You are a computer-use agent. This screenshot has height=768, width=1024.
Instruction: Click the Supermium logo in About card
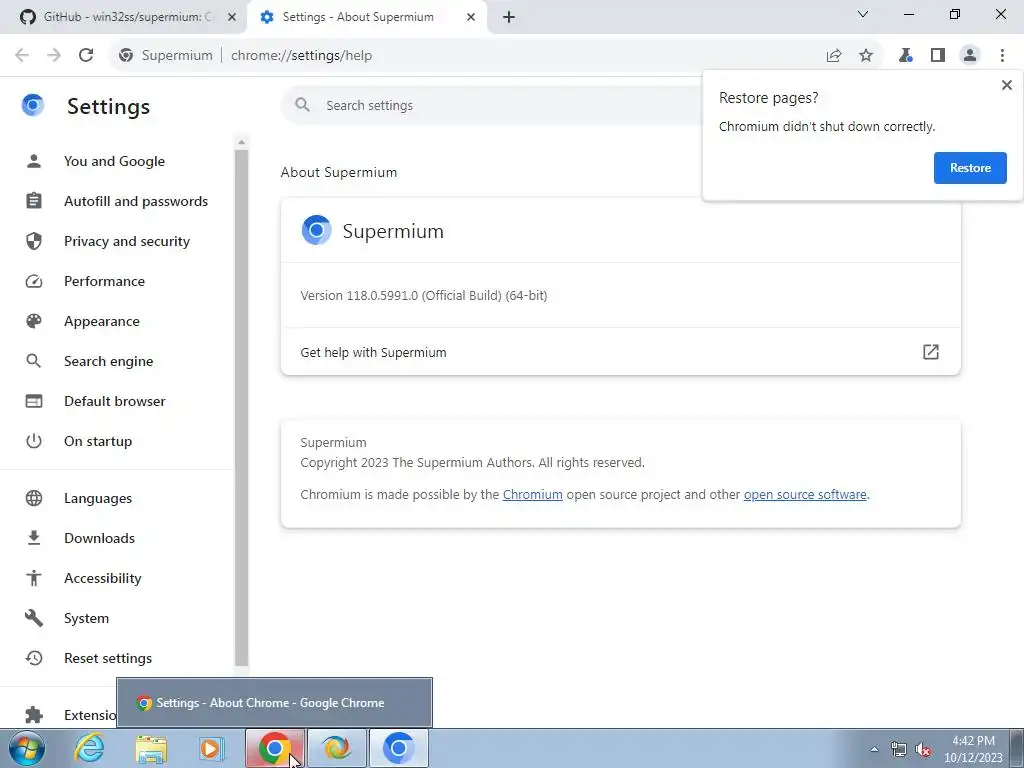click(316, 230)
